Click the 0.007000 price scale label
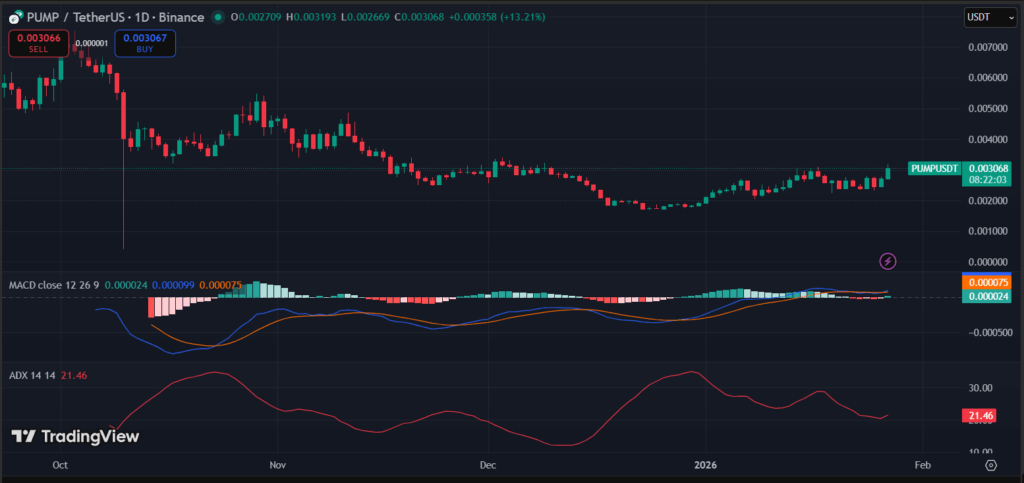Viewport: 1024px width, 483px height. [986, 47]
